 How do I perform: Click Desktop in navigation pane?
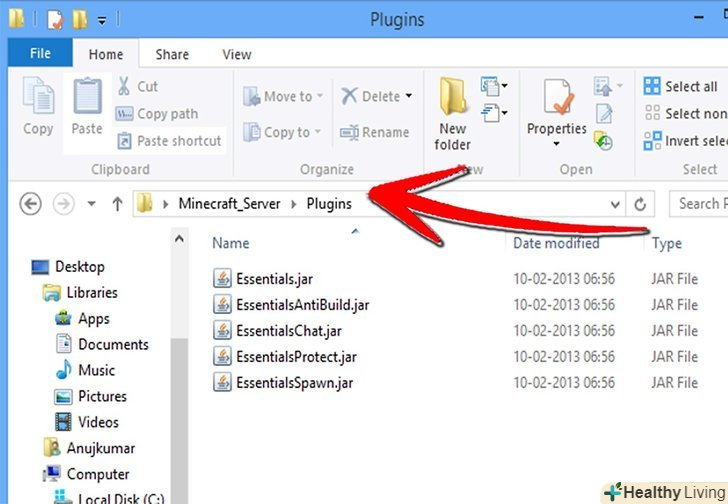(68, 267)
